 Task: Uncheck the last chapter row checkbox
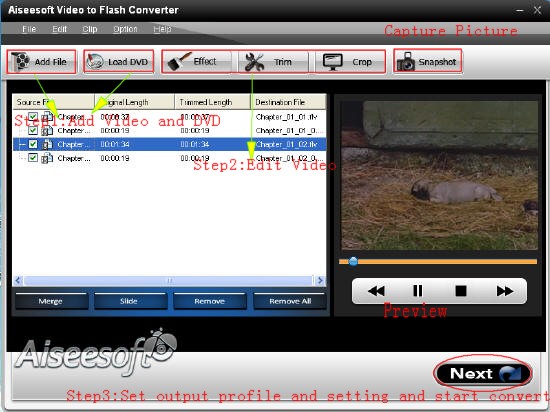33,158
